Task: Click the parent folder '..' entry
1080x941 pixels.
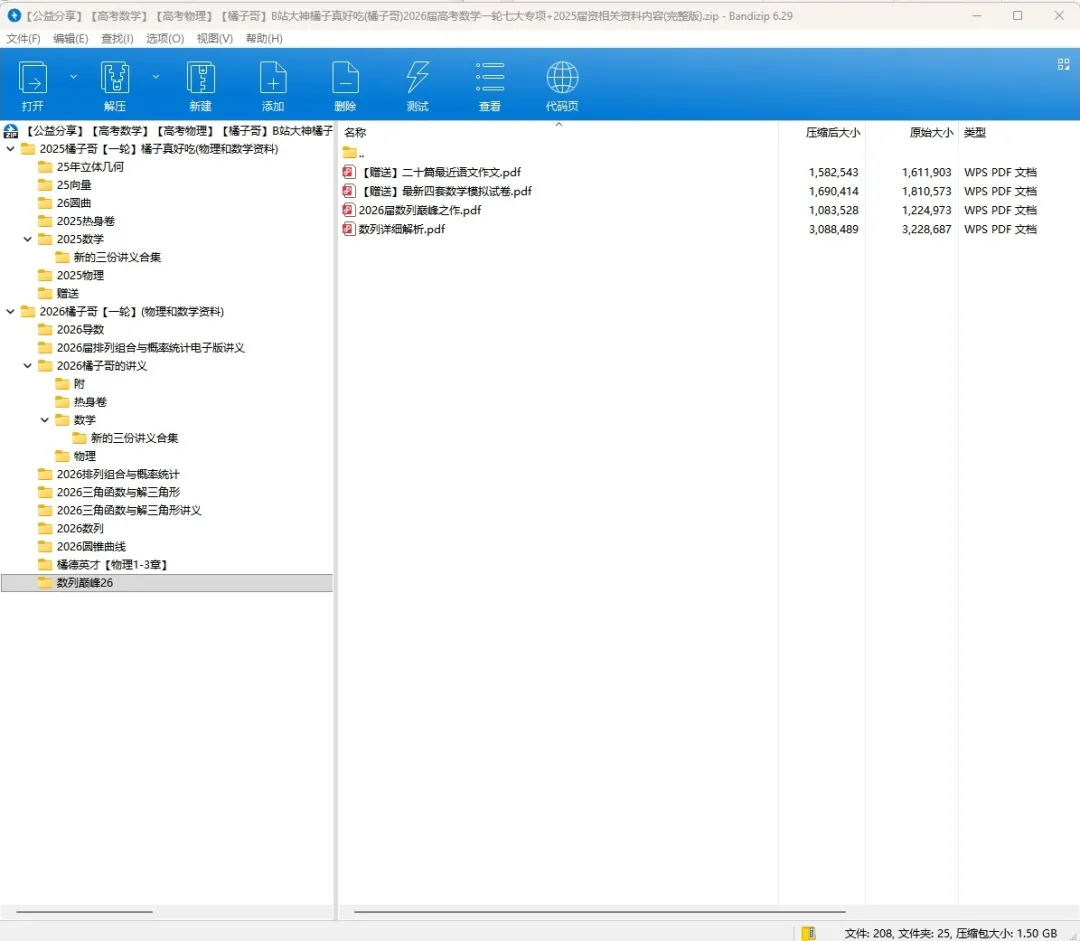Action: click(x=353, y=153)
